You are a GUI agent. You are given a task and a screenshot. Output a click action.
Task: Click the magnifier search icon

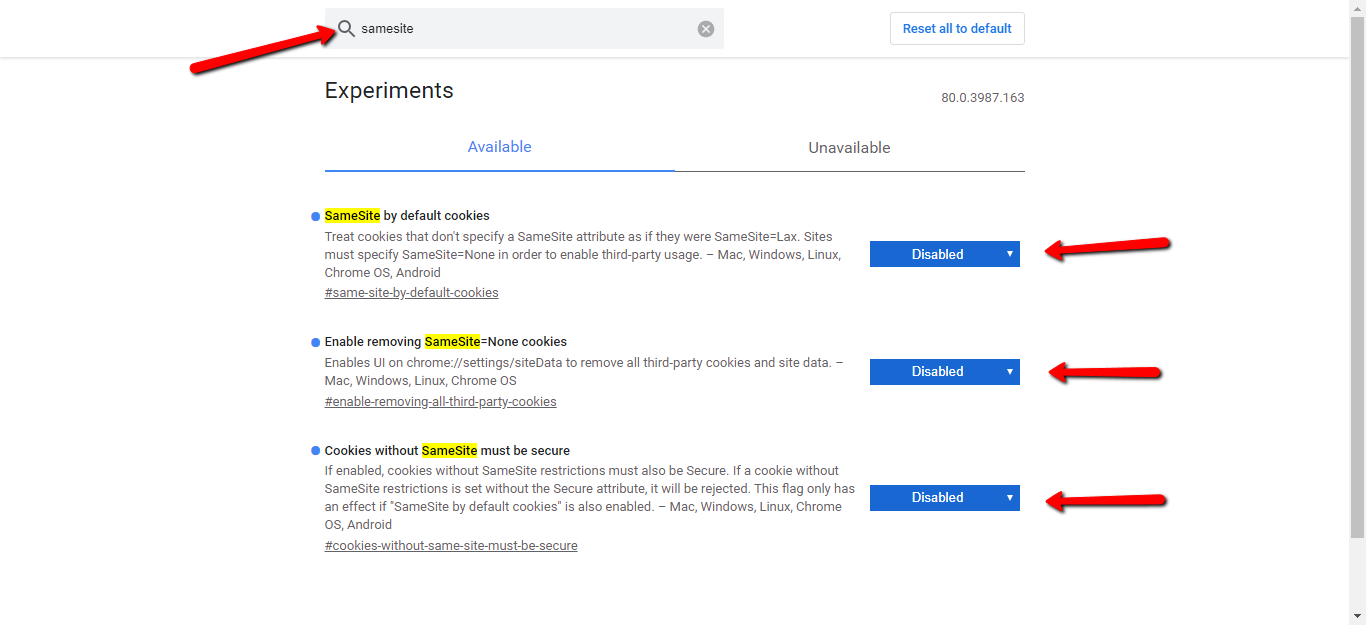pyautogui.click(x=346, y=29)
